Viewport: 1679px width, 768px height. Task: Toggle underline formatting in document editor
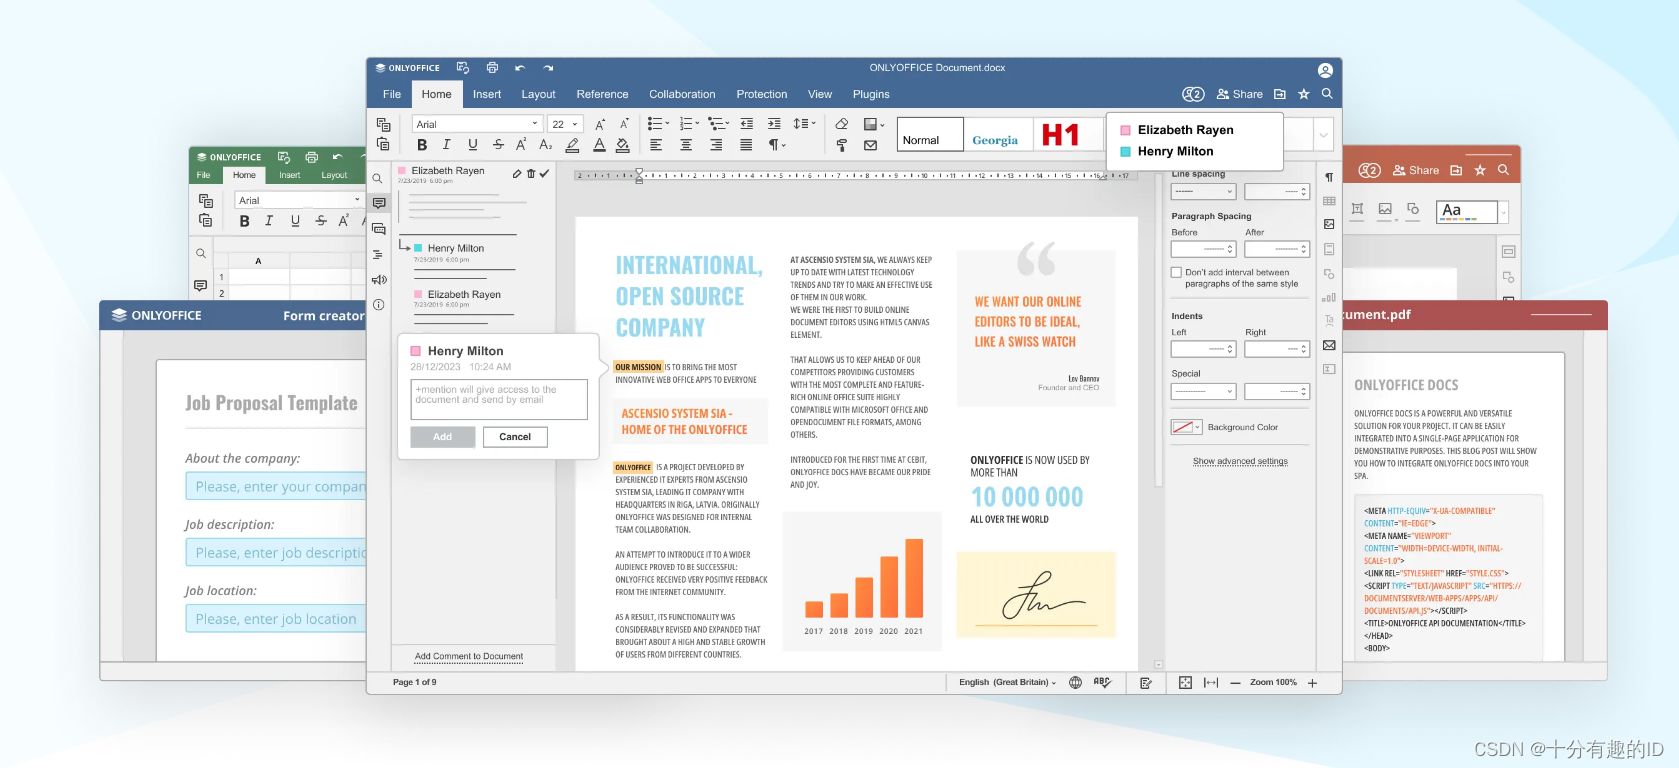473,145
